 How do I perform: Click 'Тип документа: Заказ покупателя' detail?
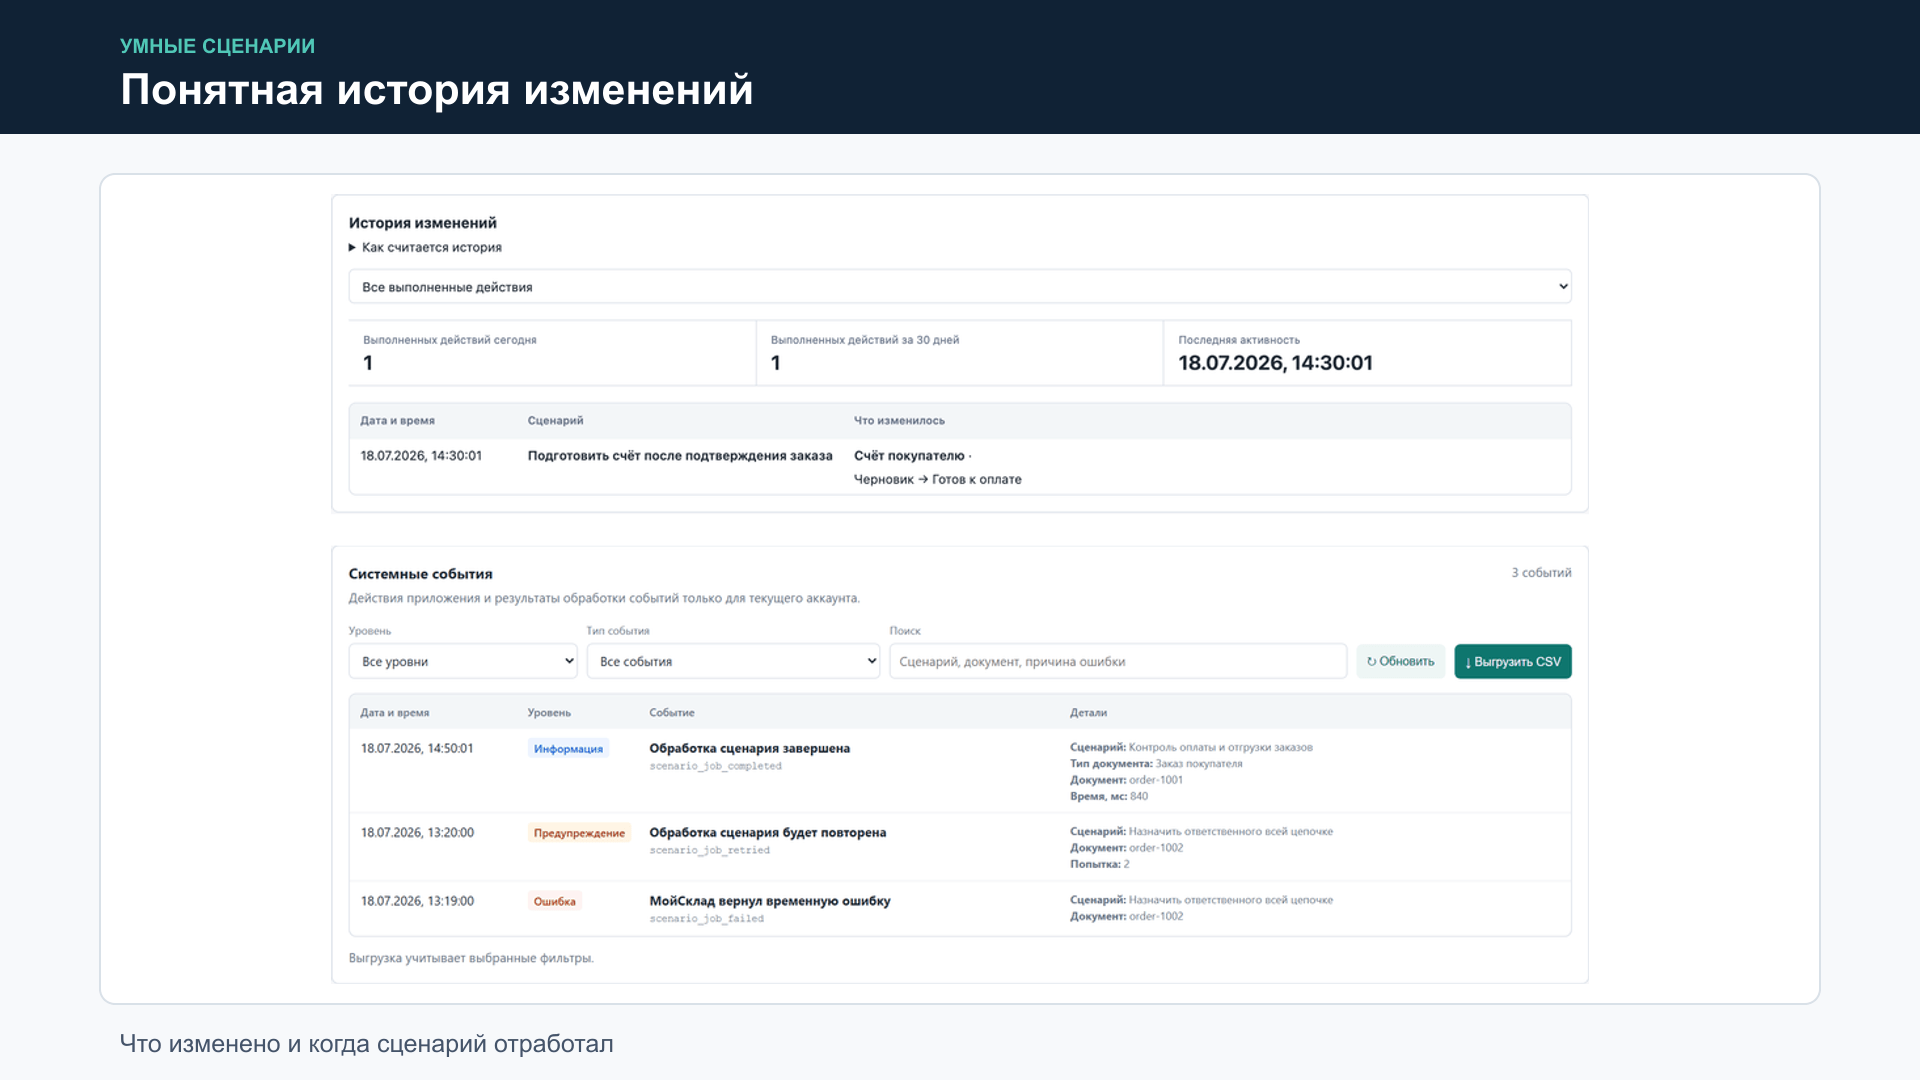1156,763
